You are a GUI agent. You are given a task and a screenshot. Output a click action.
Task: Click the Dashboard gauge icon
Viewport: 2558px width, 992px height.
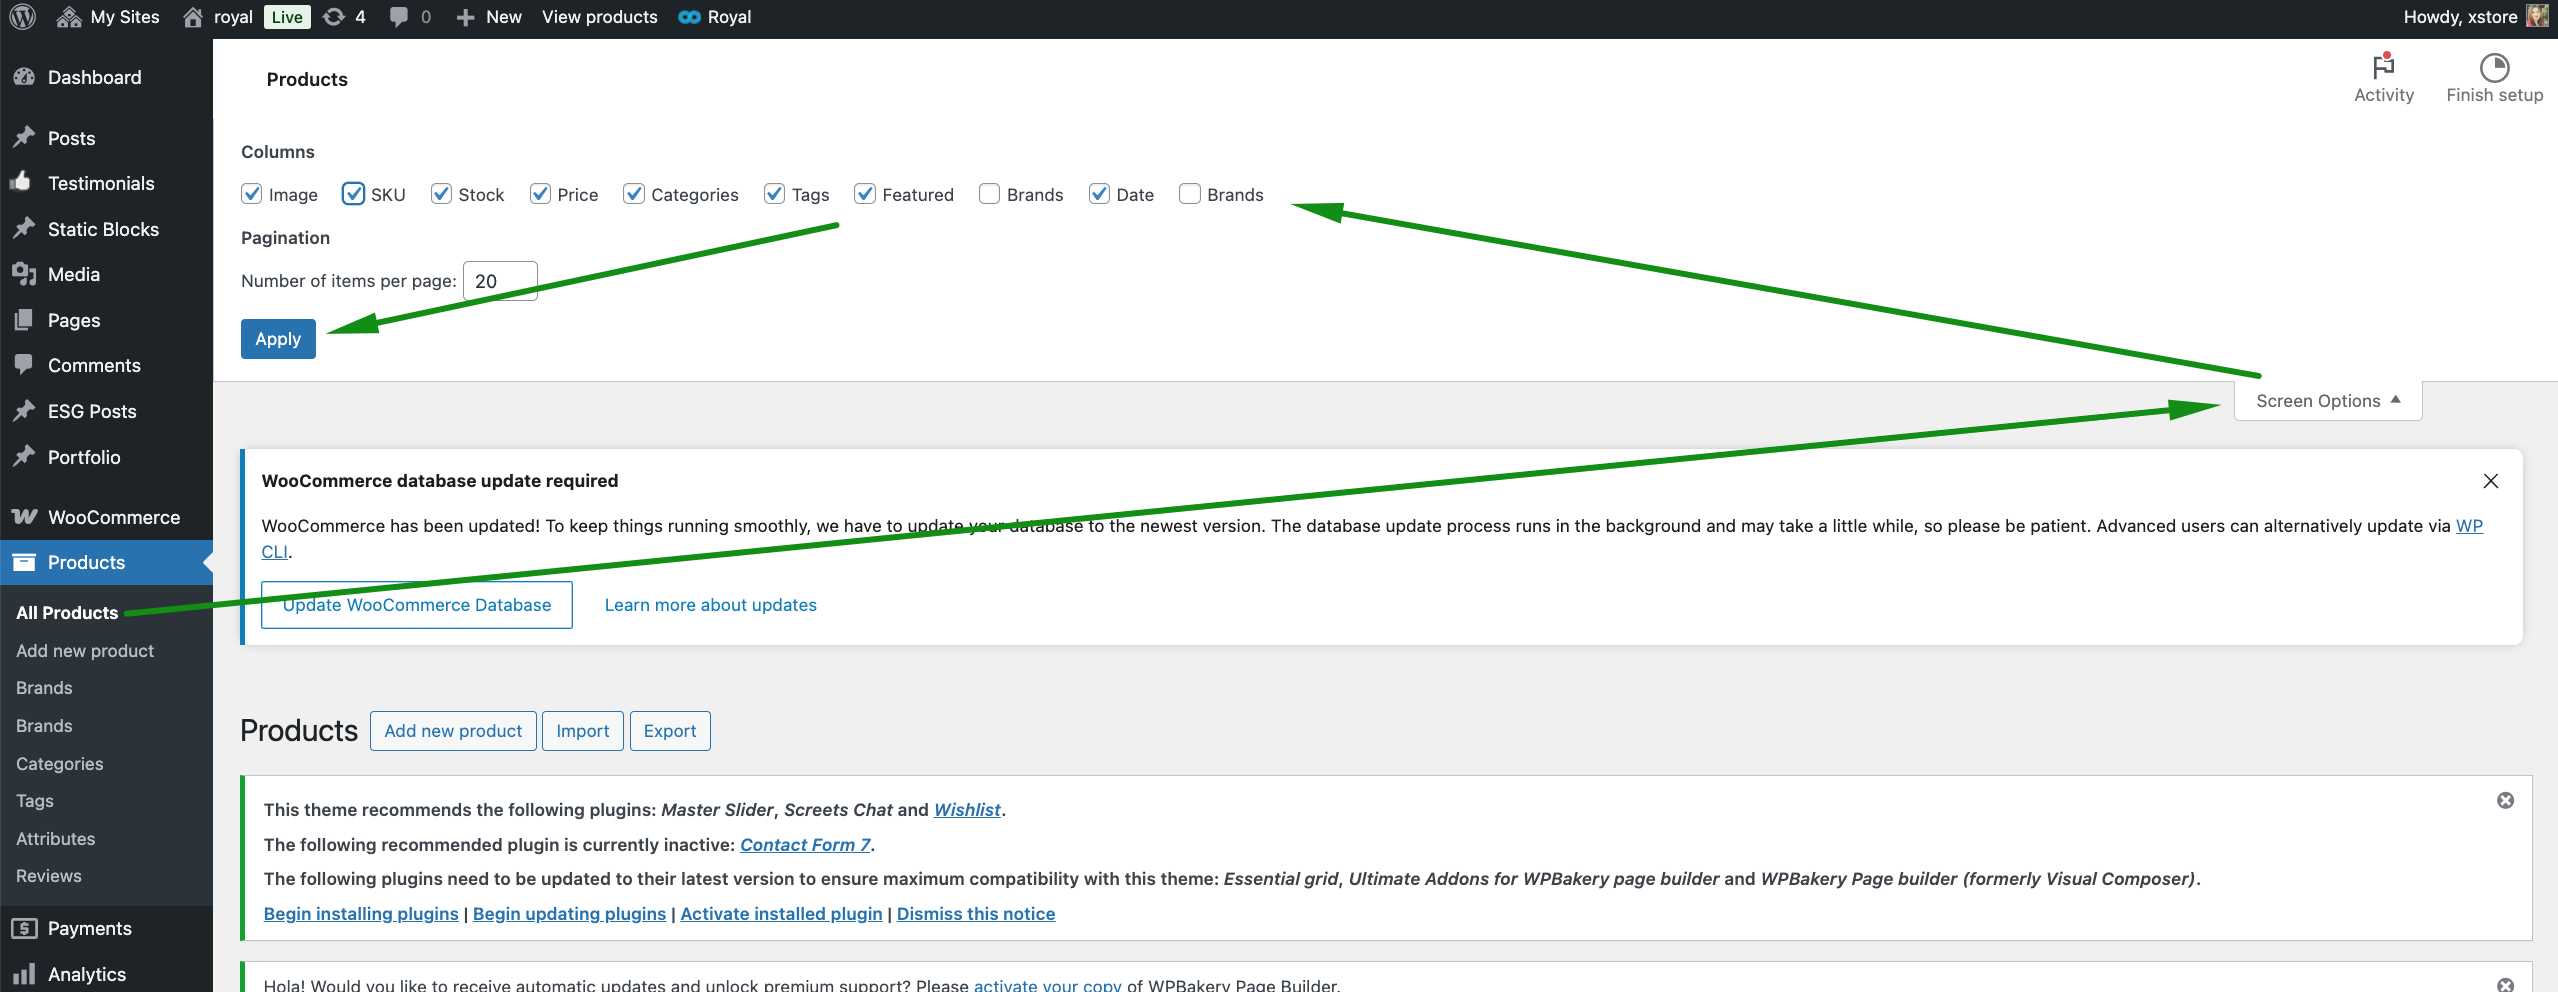click(24, 77)
